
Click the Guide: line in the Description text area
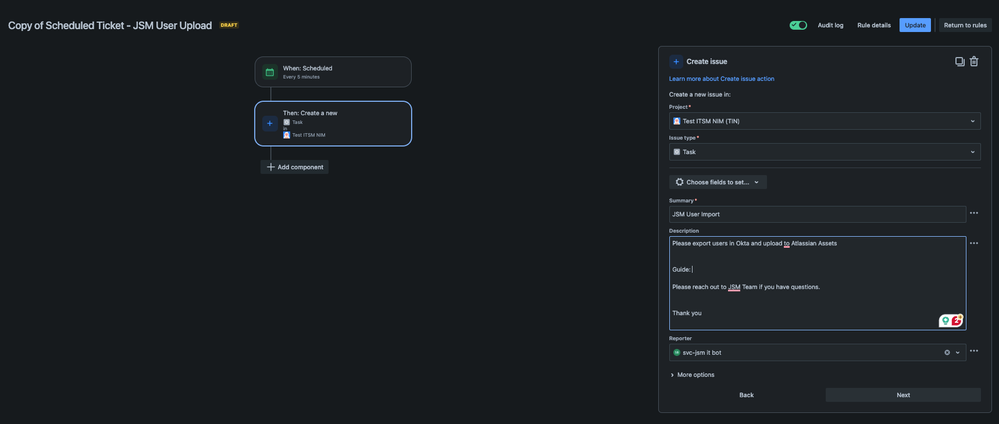pyautogui.click(x=681, y=270)
